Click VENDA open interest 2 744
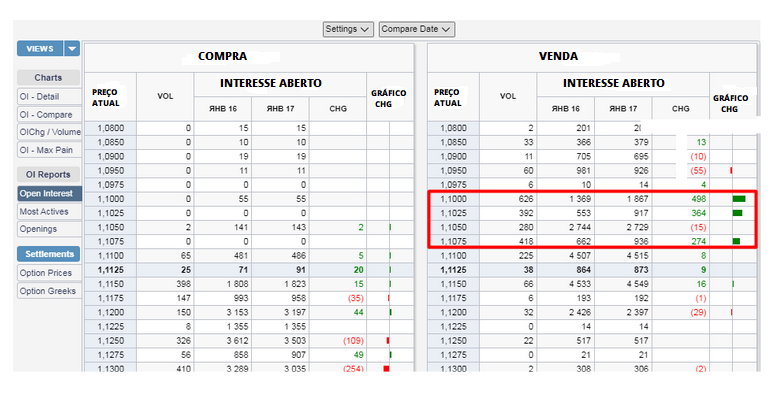 pyautogui.click(x=579, y=228)
